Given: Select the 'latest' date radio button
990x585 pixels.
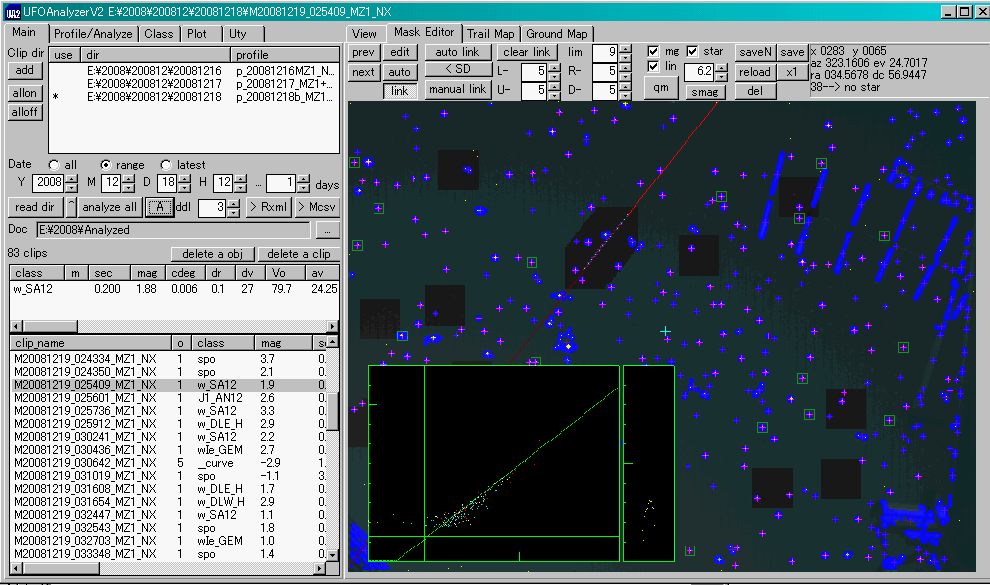Looking at the screenshot, I should (x=165, y=165).
